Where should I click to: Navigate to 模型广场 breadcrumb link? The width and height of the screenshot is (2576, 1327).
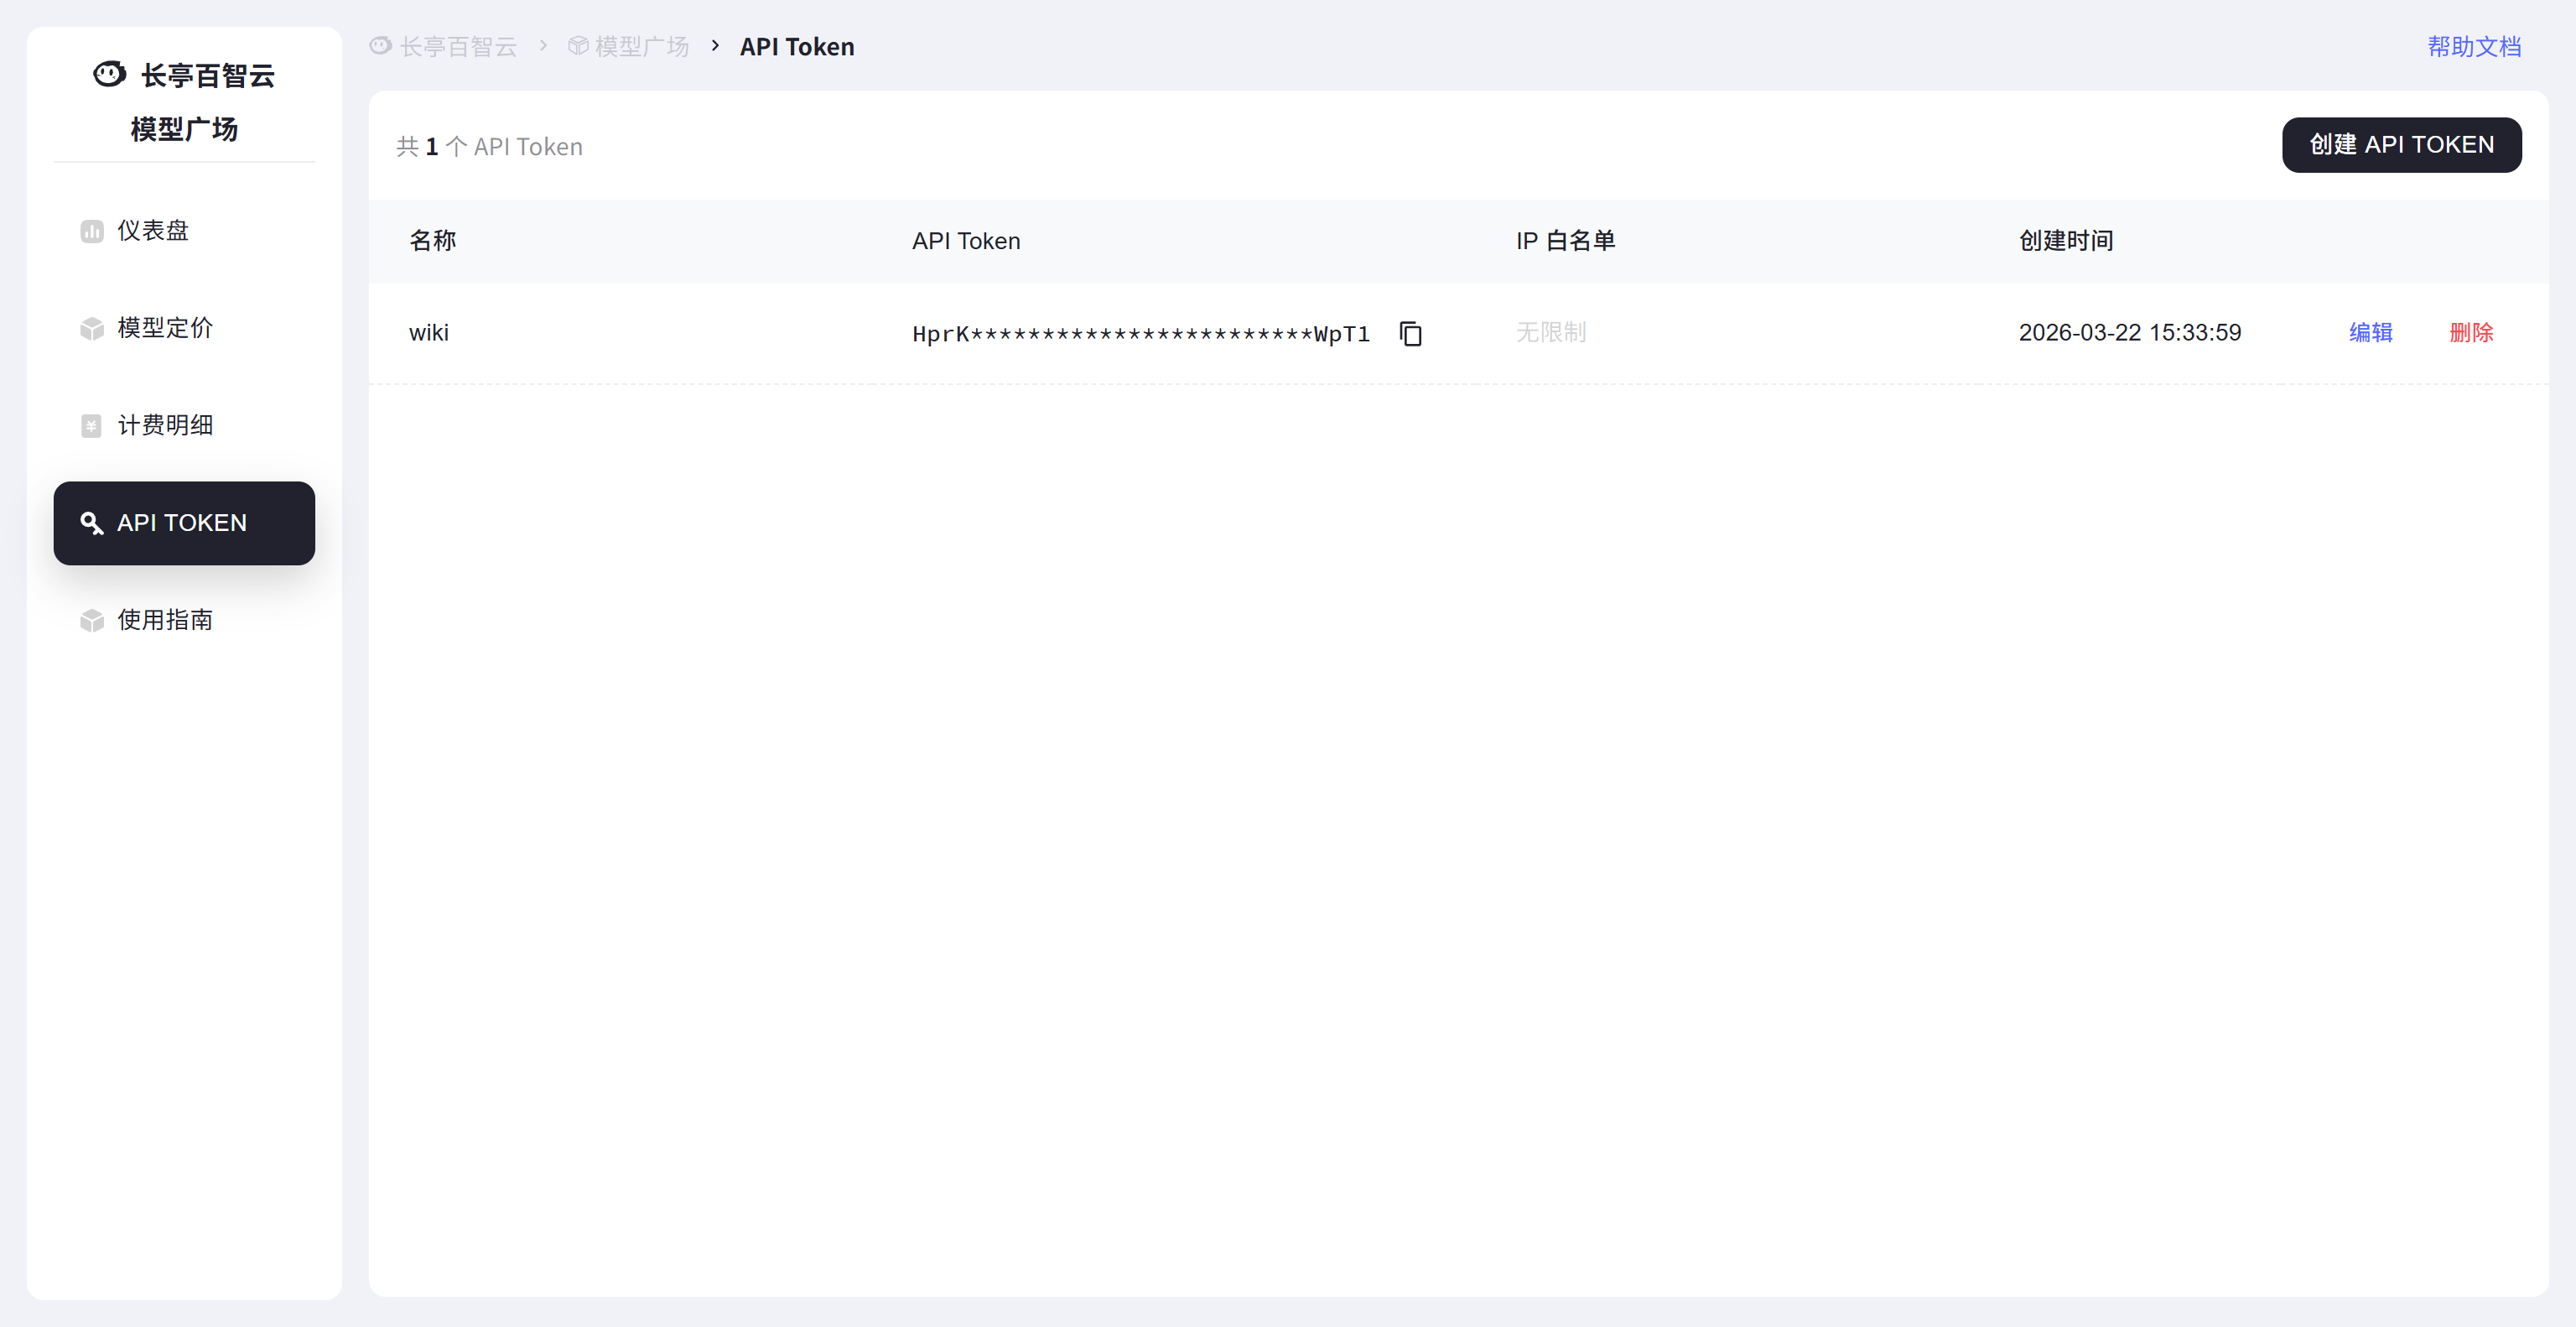[641, 47]
